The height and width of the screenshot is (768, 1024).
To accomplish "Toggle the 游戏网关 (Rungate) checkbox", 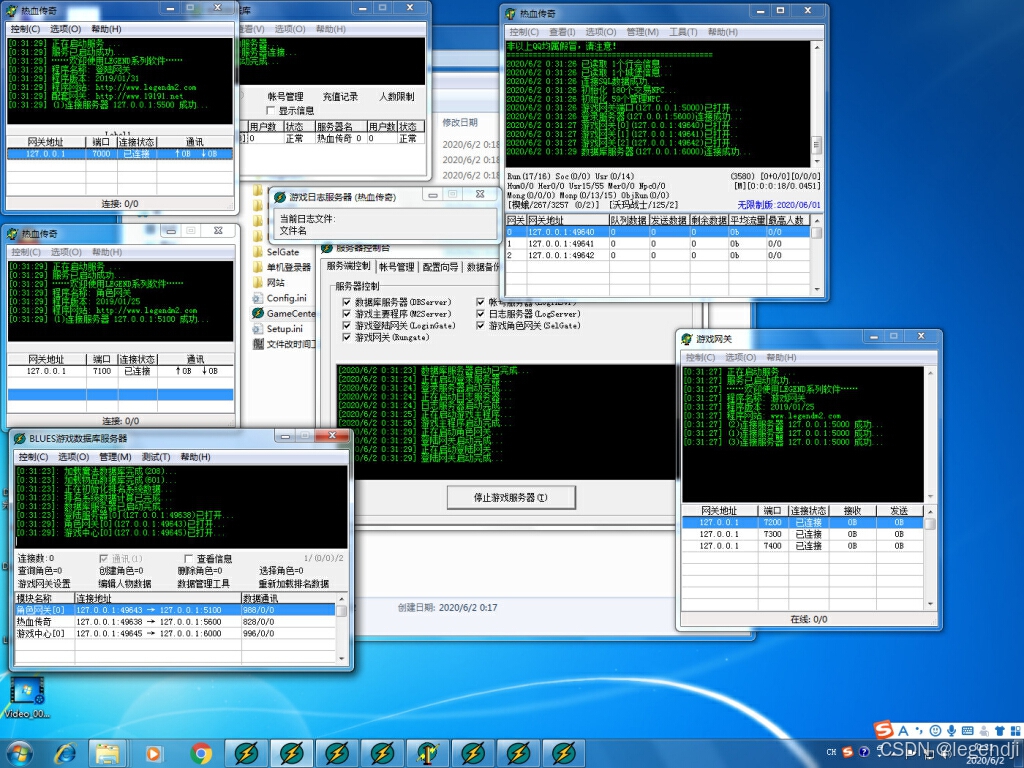I will point(347,337).
